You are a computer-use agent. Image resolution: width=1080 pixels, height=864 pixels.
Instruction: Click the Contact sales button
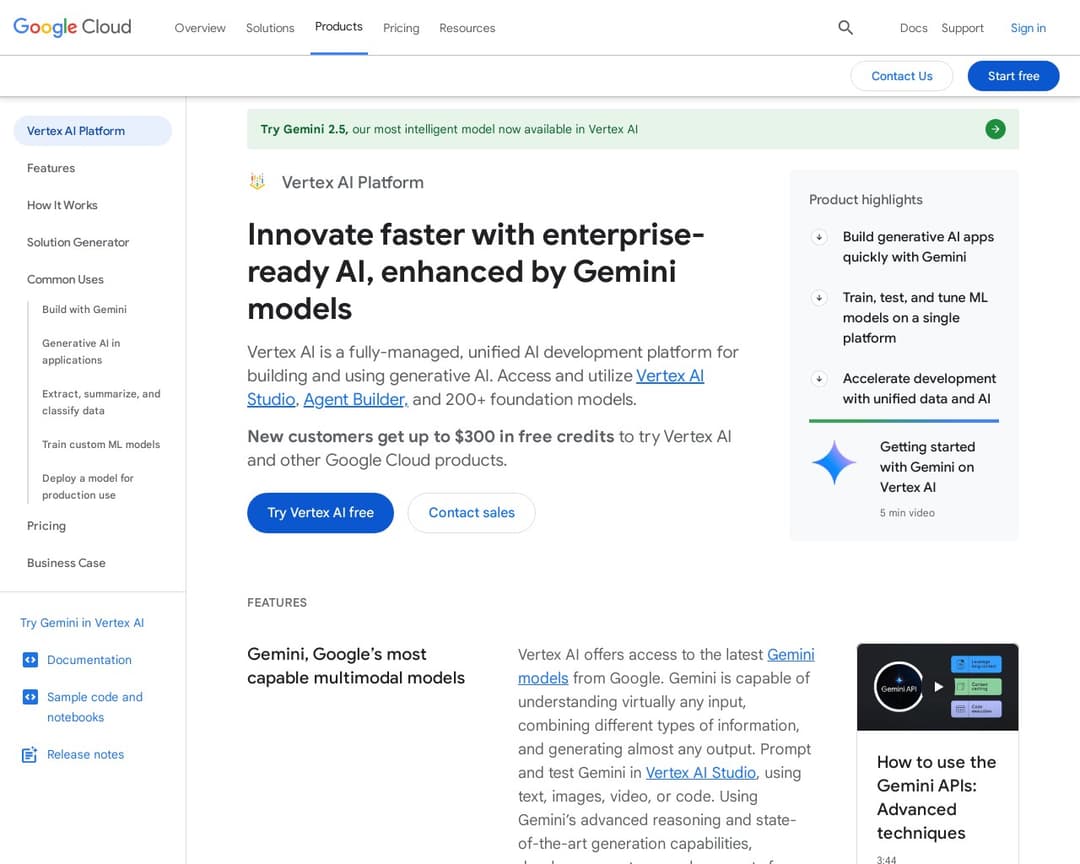click(x=471, y=513)
